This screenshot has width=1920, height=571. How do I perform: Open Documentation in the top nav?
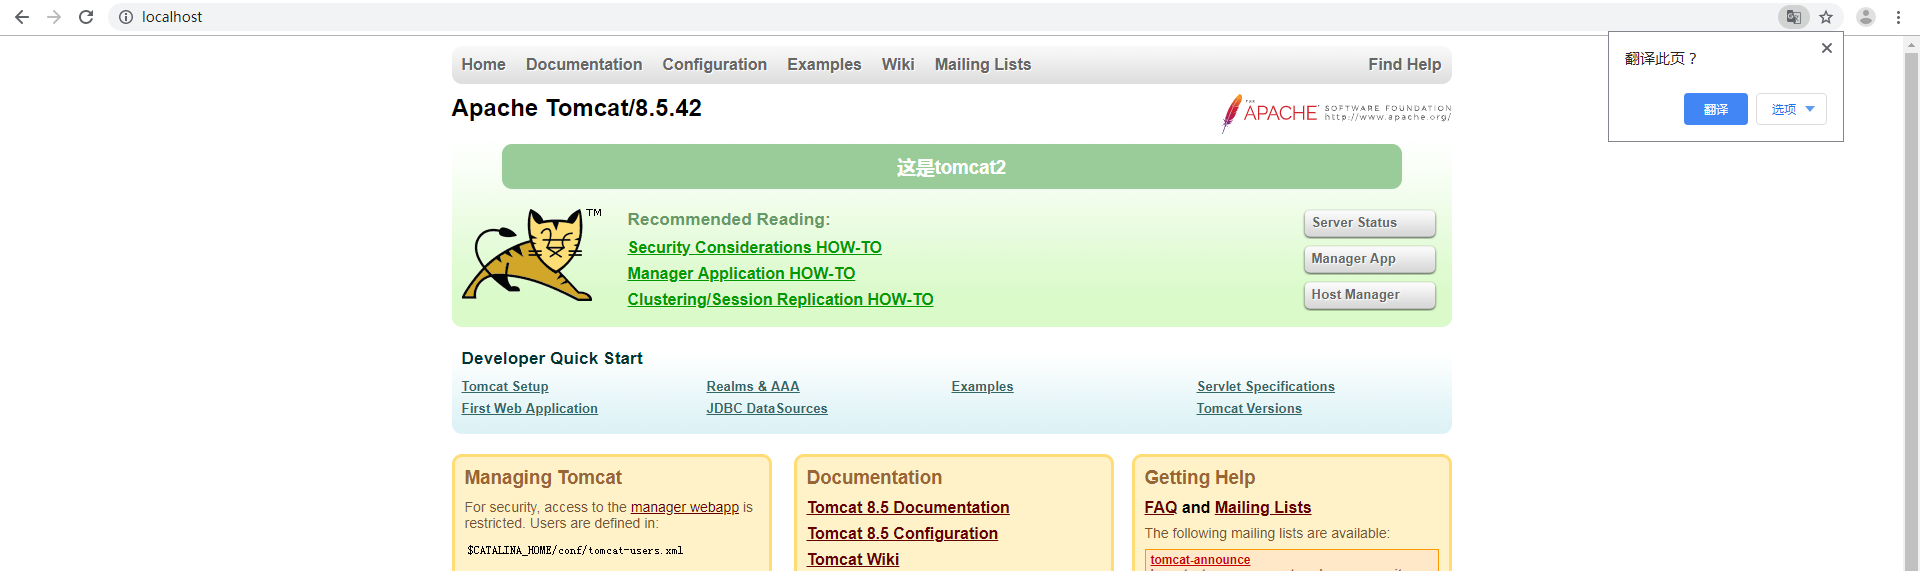click(x=584, y=64)
